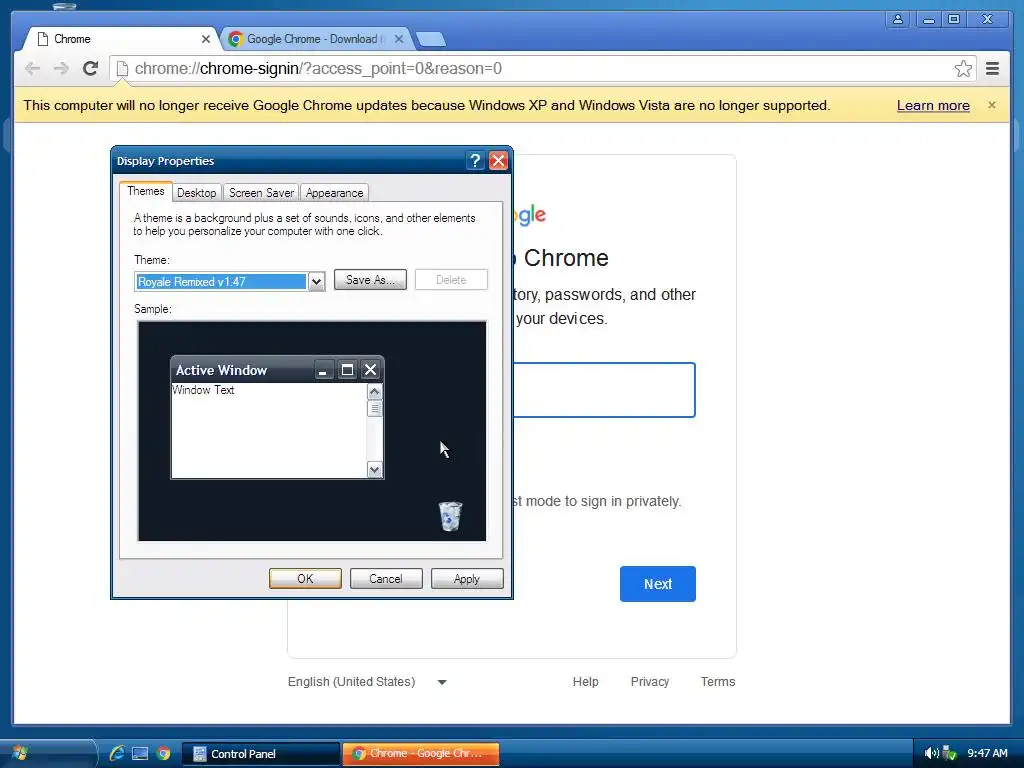The image size is (1024, 768).
Task: Close the Display Properties dialog
Action: [x=498, y=161]
